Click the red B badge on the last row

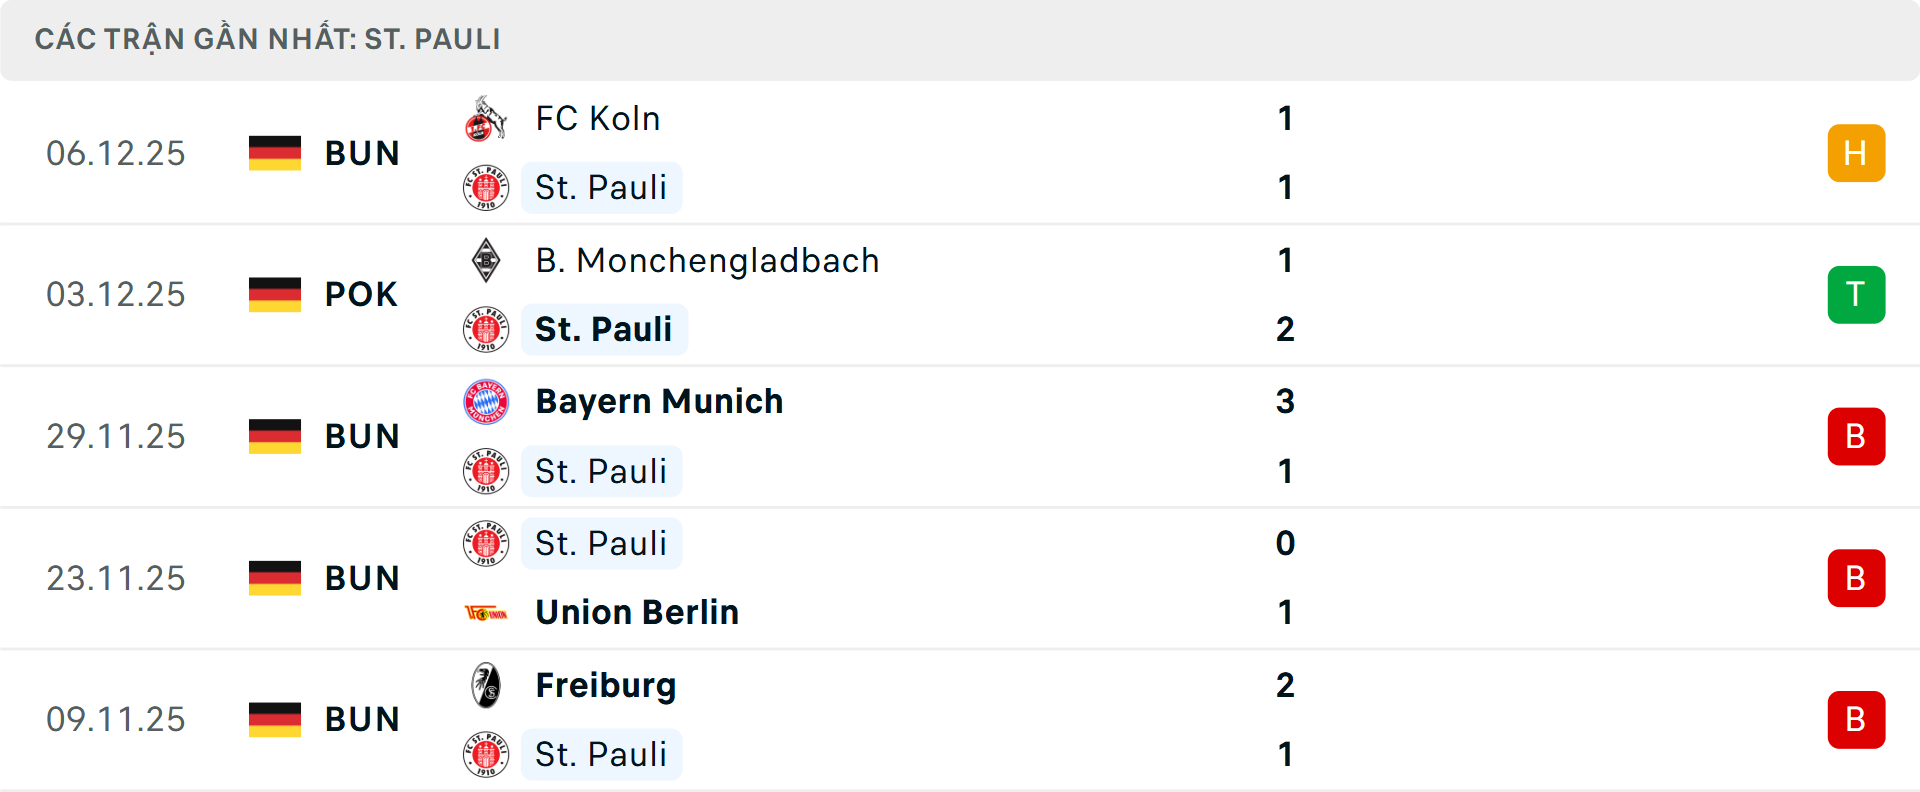coord(1856,719)
